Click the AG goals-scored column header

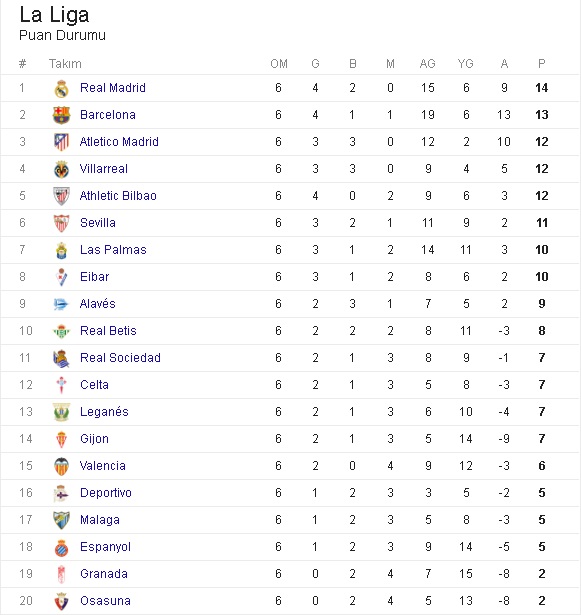pos(428,64)
